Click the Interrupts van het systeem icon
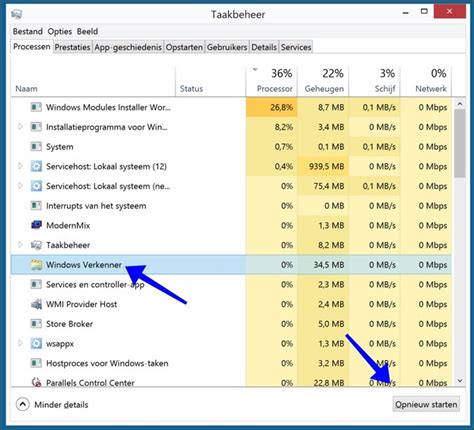The image size is (474, 430). [36, 206]
